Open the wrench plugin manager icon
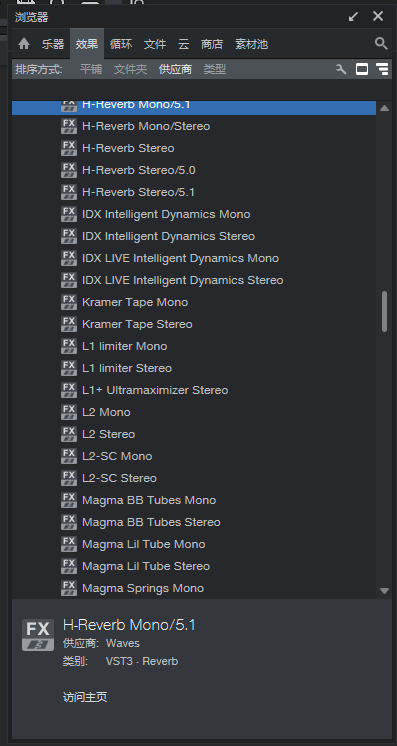 coord(341,69)
